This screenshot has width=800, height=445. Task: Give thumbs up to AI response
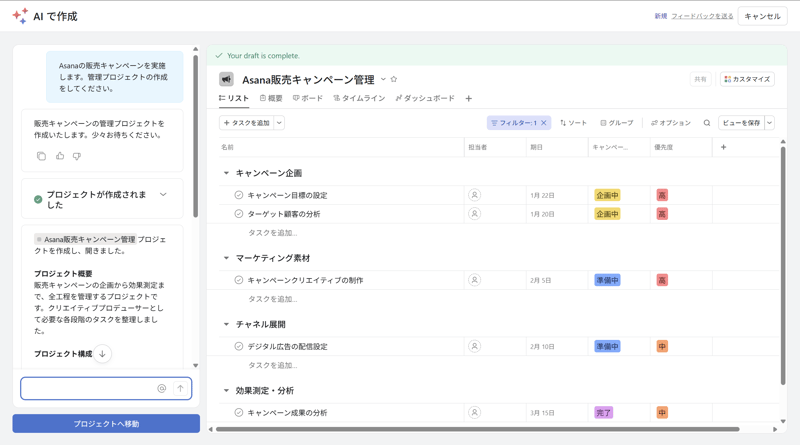click(60, 156)
